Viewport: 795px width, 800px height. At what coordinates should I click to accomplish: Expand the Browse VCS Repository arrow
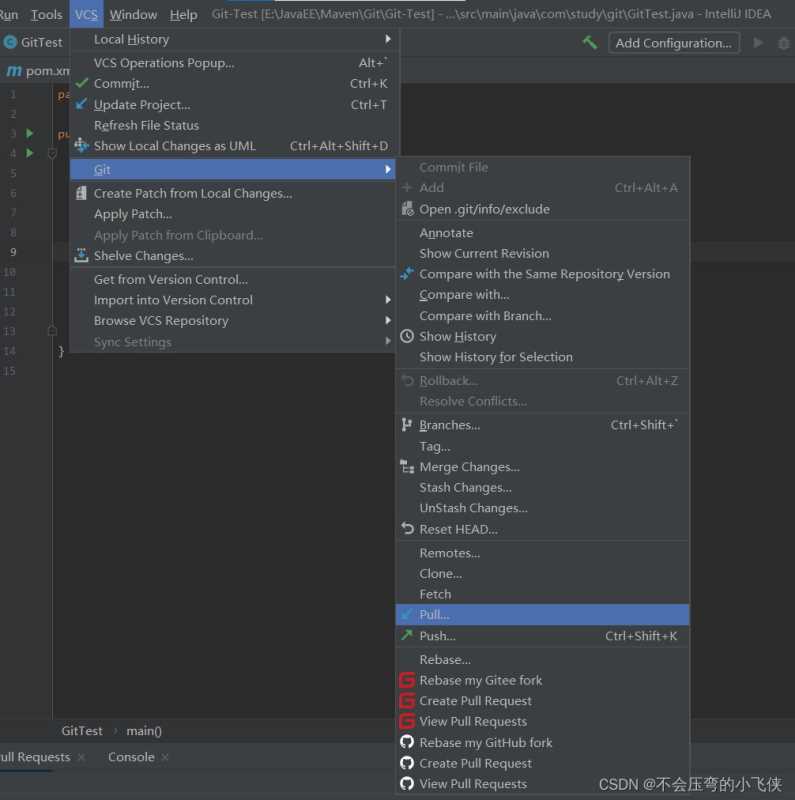click(x=388, y=320)
